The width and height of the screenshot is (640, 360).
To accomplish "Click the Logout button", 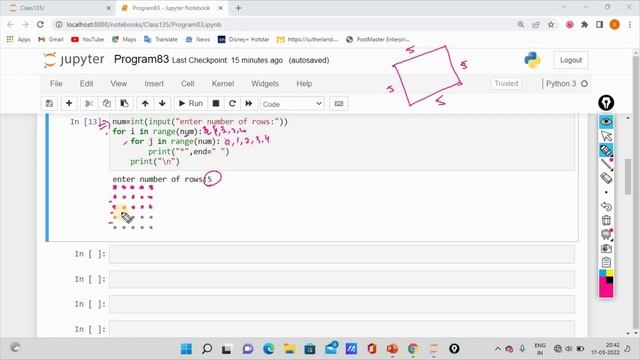I will (x=571, y=60).
